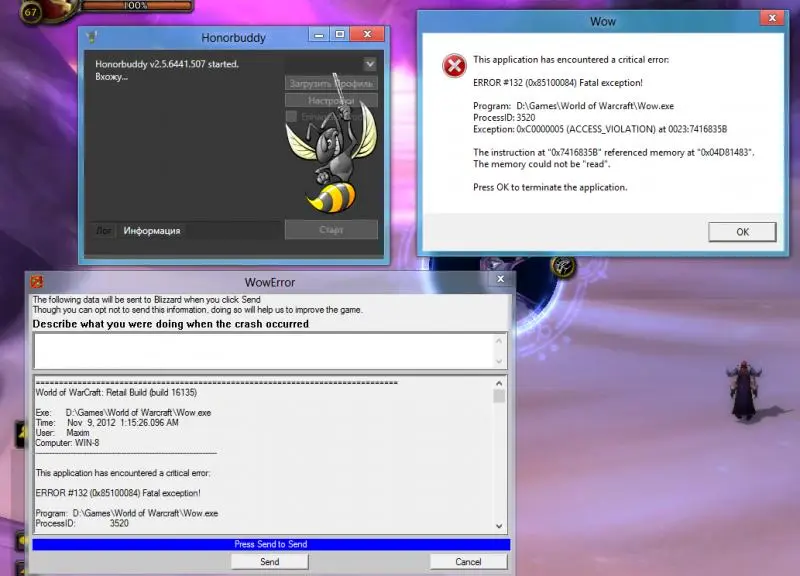Image resolution: width=800 pixels, height=576 pixels.
Task: Click the memory could not be read line
Action: [541, 164]
